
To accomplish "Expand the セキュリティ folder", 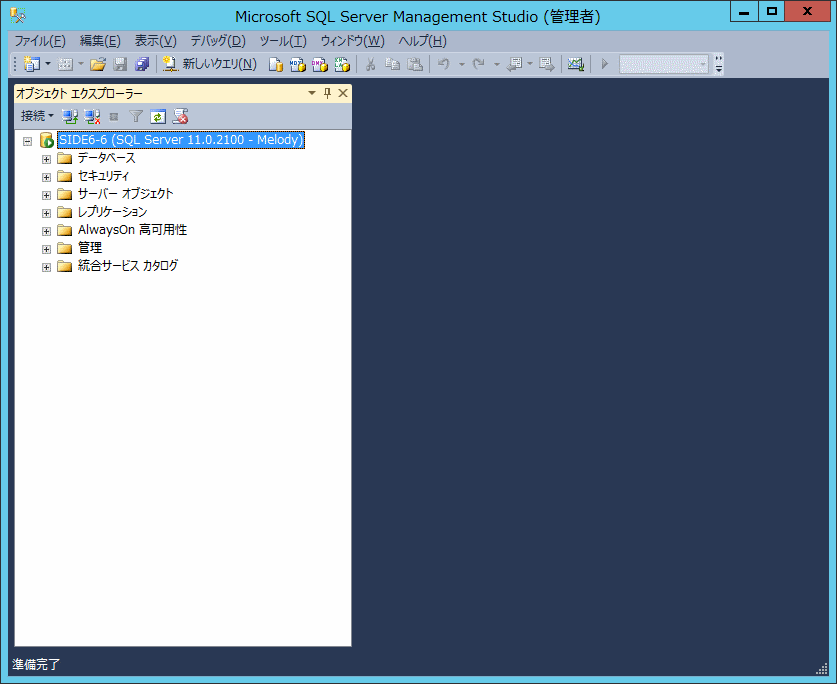I will tap(46, 177).
